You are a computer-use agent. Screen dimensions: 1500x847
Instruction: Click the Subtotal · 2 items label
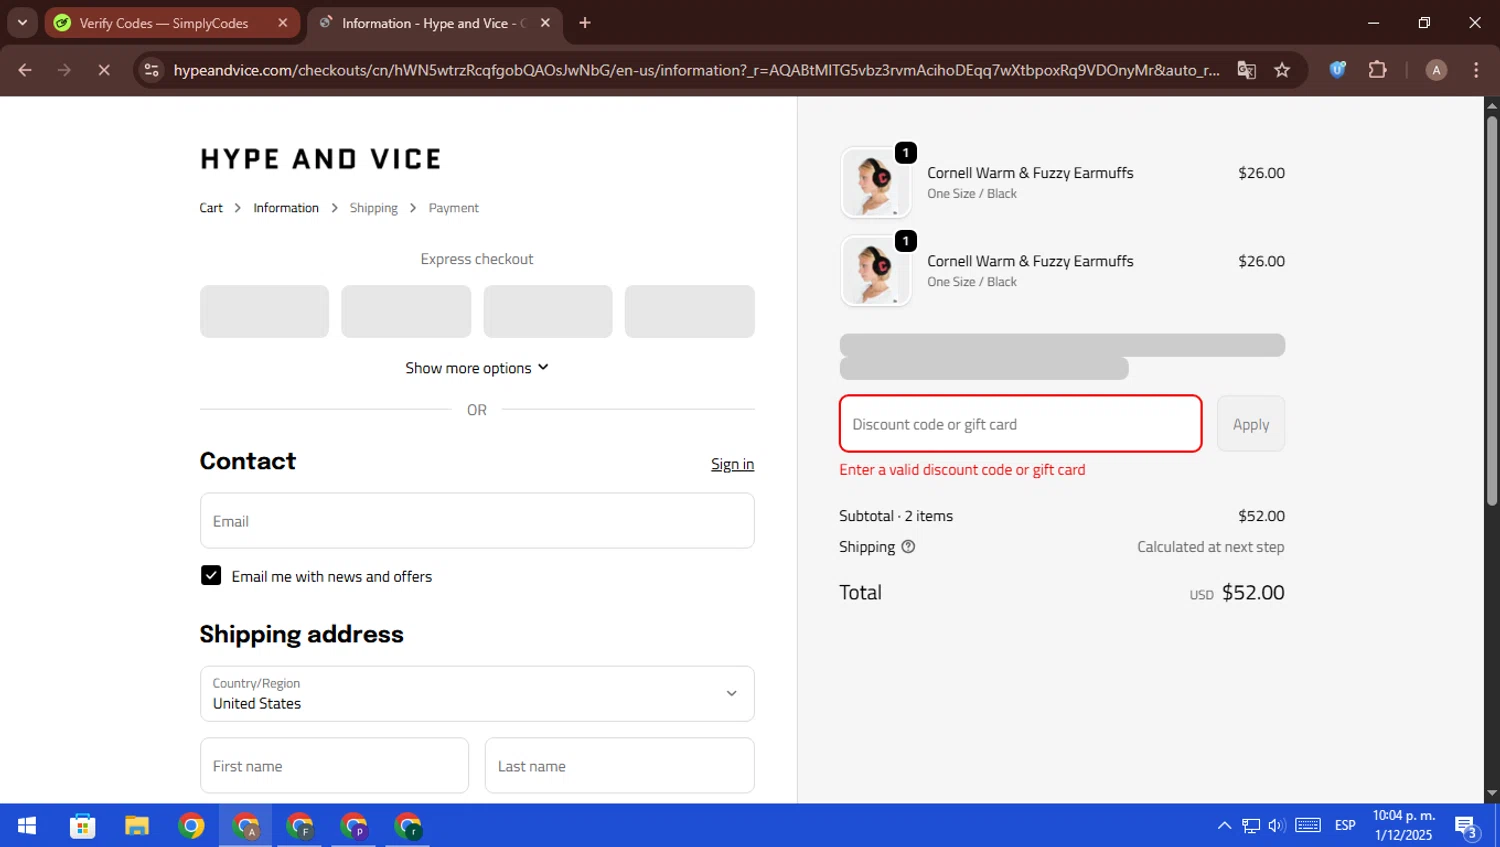pos(896,516)
